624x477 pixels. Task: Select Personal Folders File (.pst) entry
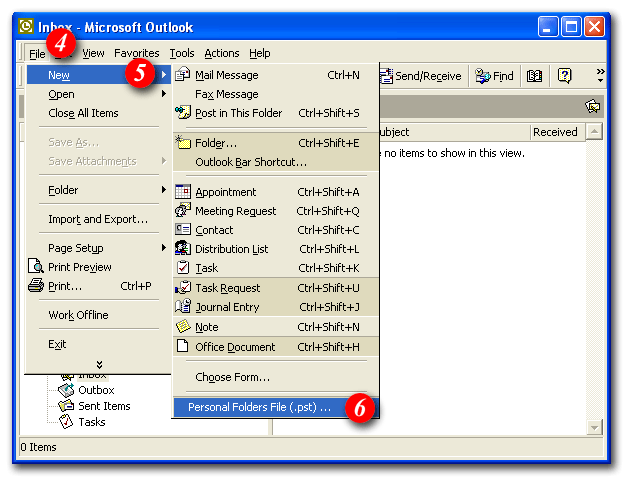coord(258,407)
